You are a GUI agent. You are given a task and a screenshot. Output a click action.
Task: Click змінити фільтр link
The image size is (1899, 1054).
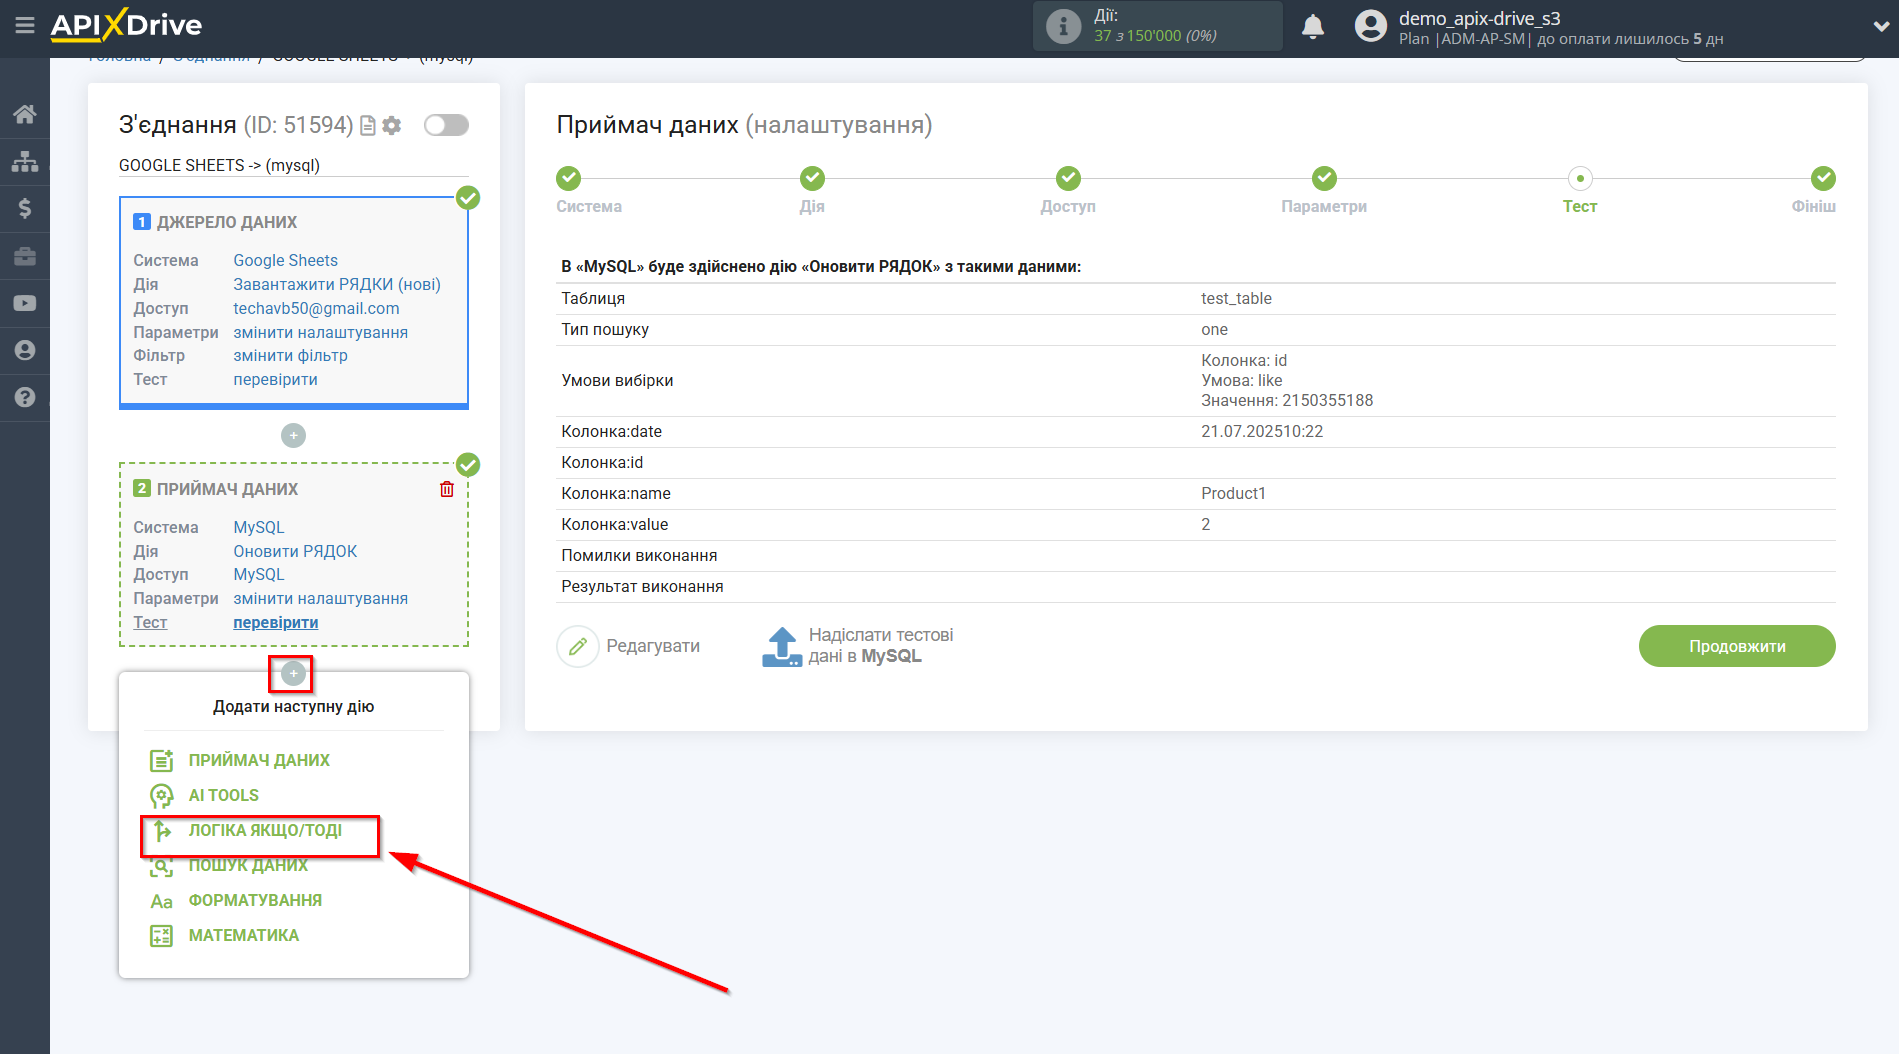tap(290, 355)
